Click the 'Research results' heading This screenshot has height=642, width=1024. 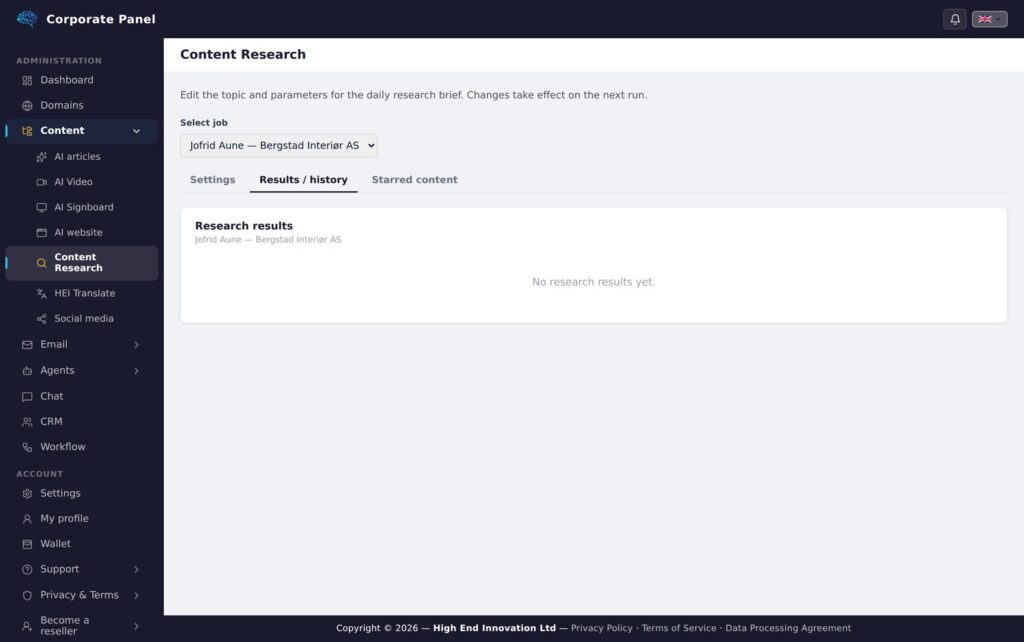point(244,226)
